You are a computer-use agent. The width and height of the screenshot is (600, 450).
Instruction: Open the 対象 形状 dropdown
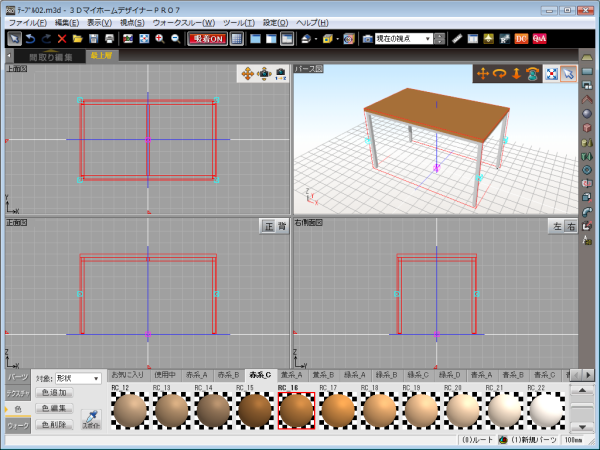pos(96,378)
